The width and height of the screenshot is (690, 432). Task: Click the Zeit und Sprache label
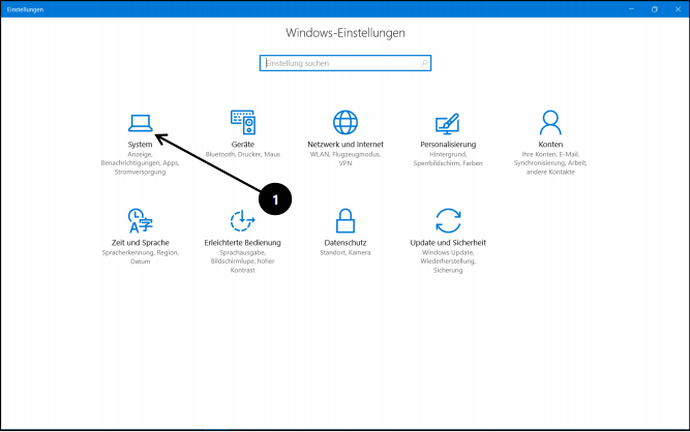coord(140,242)
